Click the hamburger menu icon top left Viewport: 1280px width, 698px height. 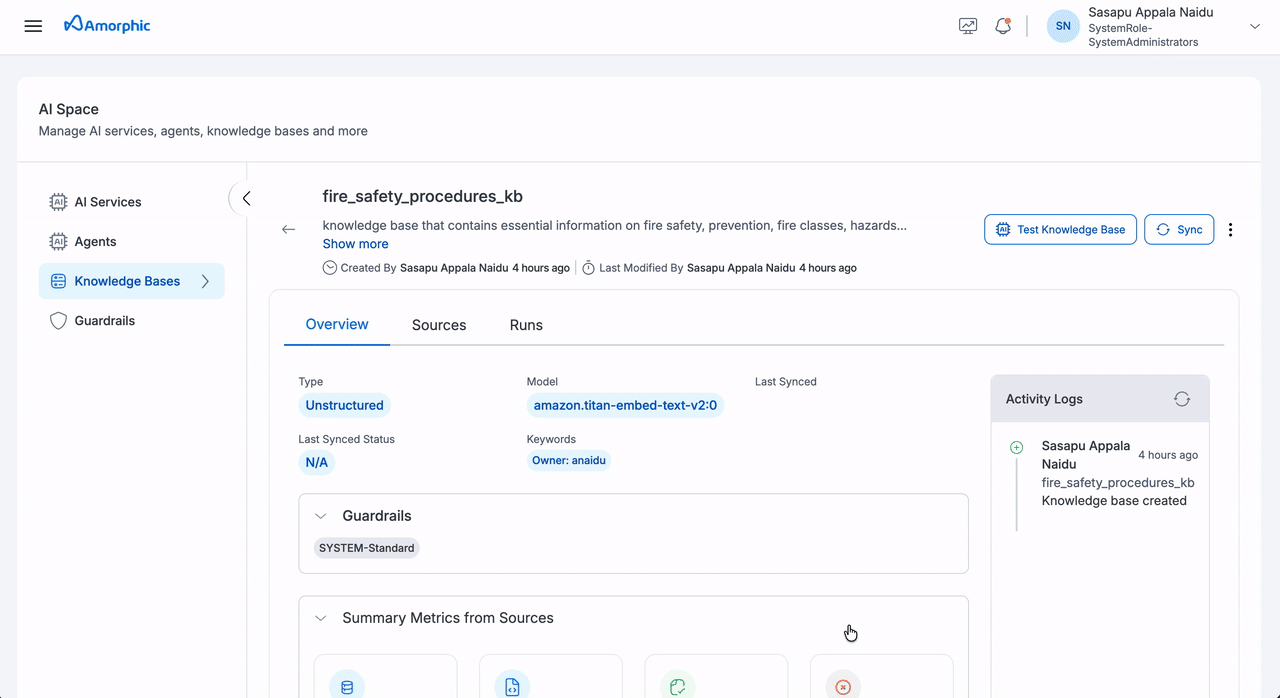pos(33,25)
